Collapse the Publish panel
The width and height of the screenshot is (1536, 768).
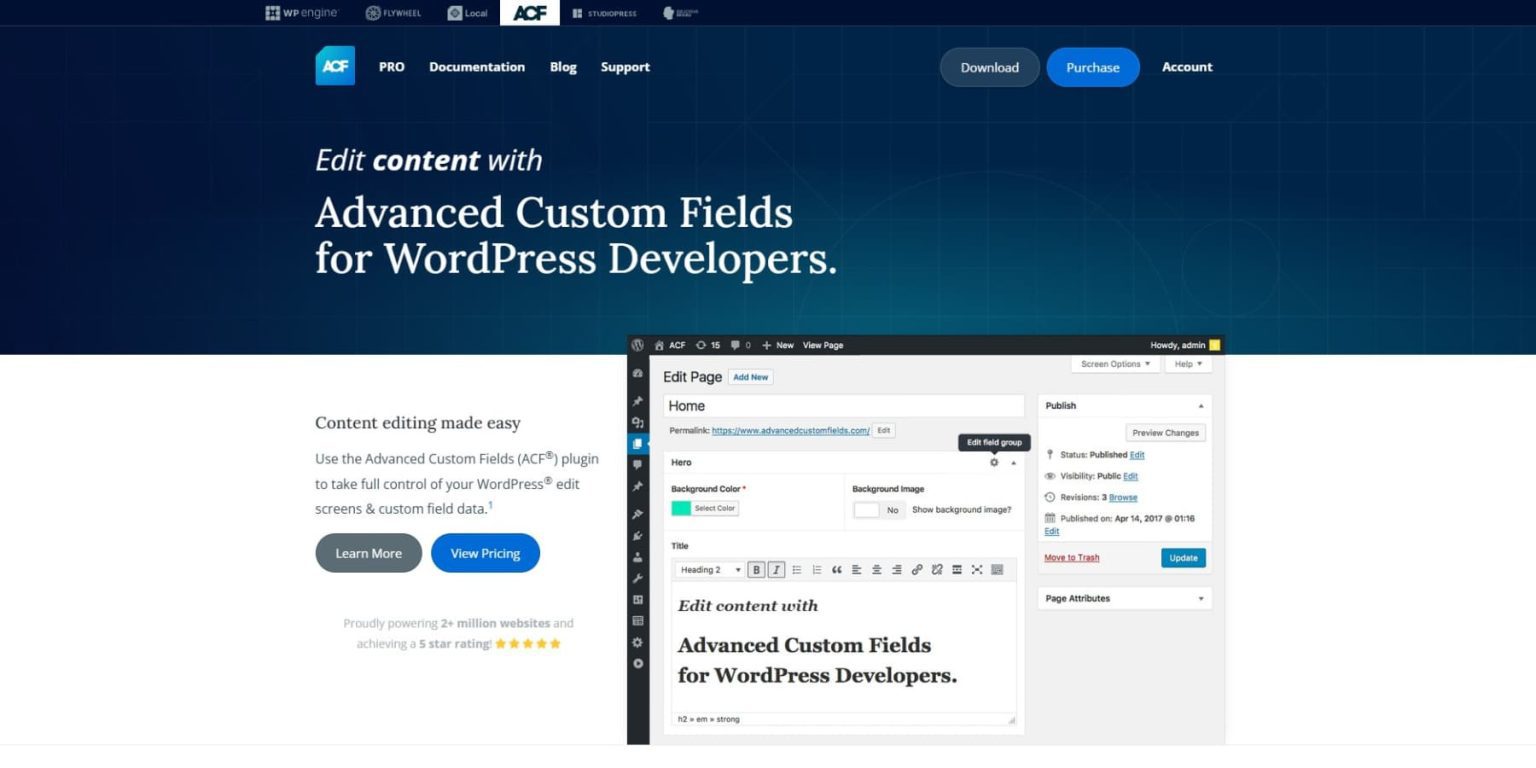[x=1201, y=405]
